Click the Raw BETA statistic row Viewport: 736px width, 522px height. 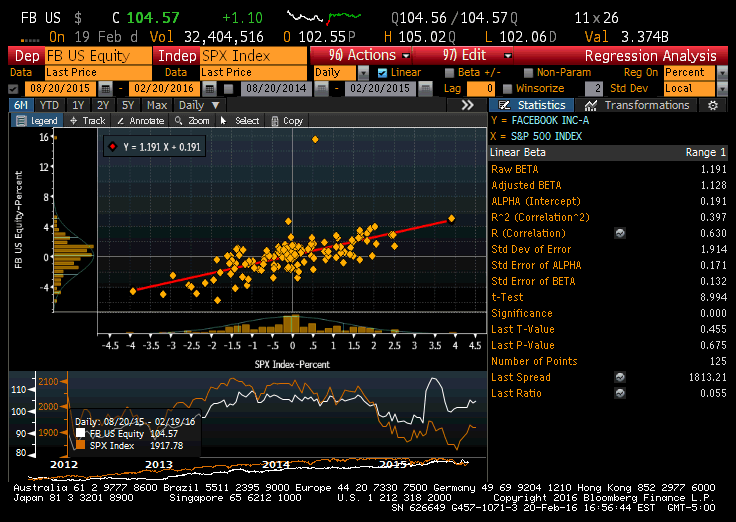click(608, 169)
